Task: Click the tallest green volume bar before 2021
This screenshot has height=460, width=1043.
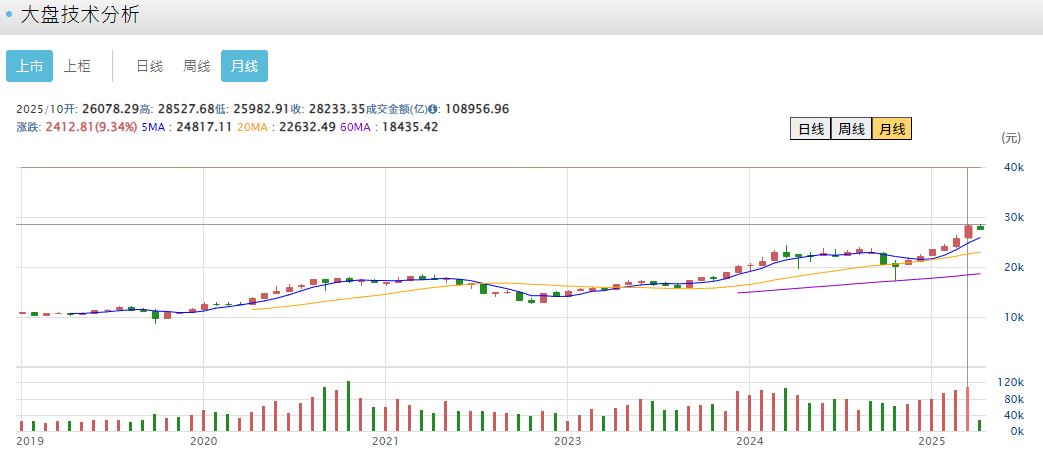Action: [348, 406]
